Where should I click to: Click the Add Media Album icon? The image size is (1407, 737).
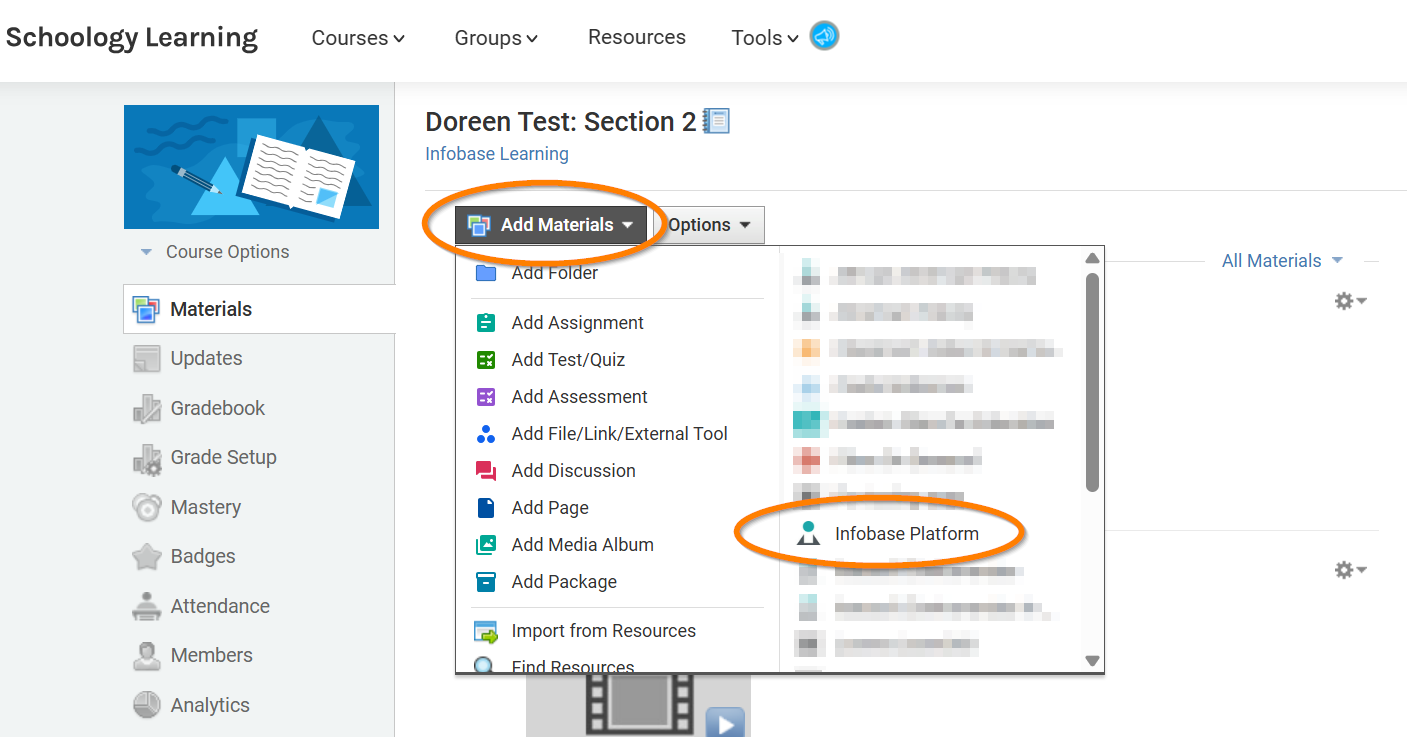[x=486, y=545]
